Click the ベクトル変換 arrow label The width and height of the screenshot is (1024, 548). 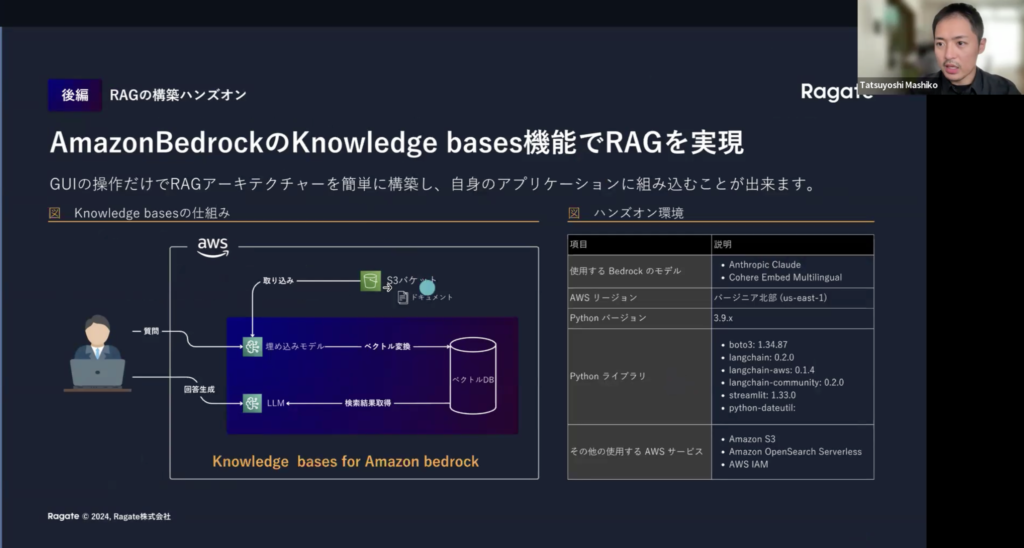click(x=387, y=346)
